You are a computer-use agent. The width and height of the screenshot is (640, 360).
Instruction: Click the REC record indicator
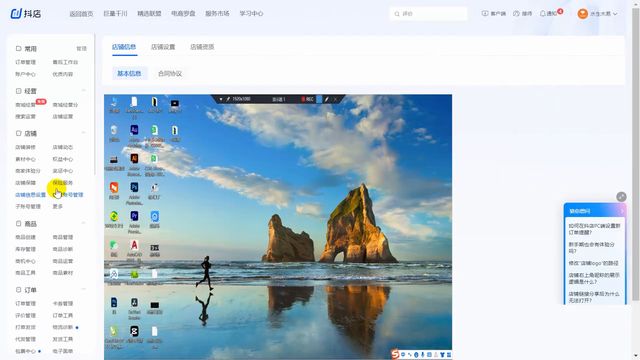pos(307,99)
